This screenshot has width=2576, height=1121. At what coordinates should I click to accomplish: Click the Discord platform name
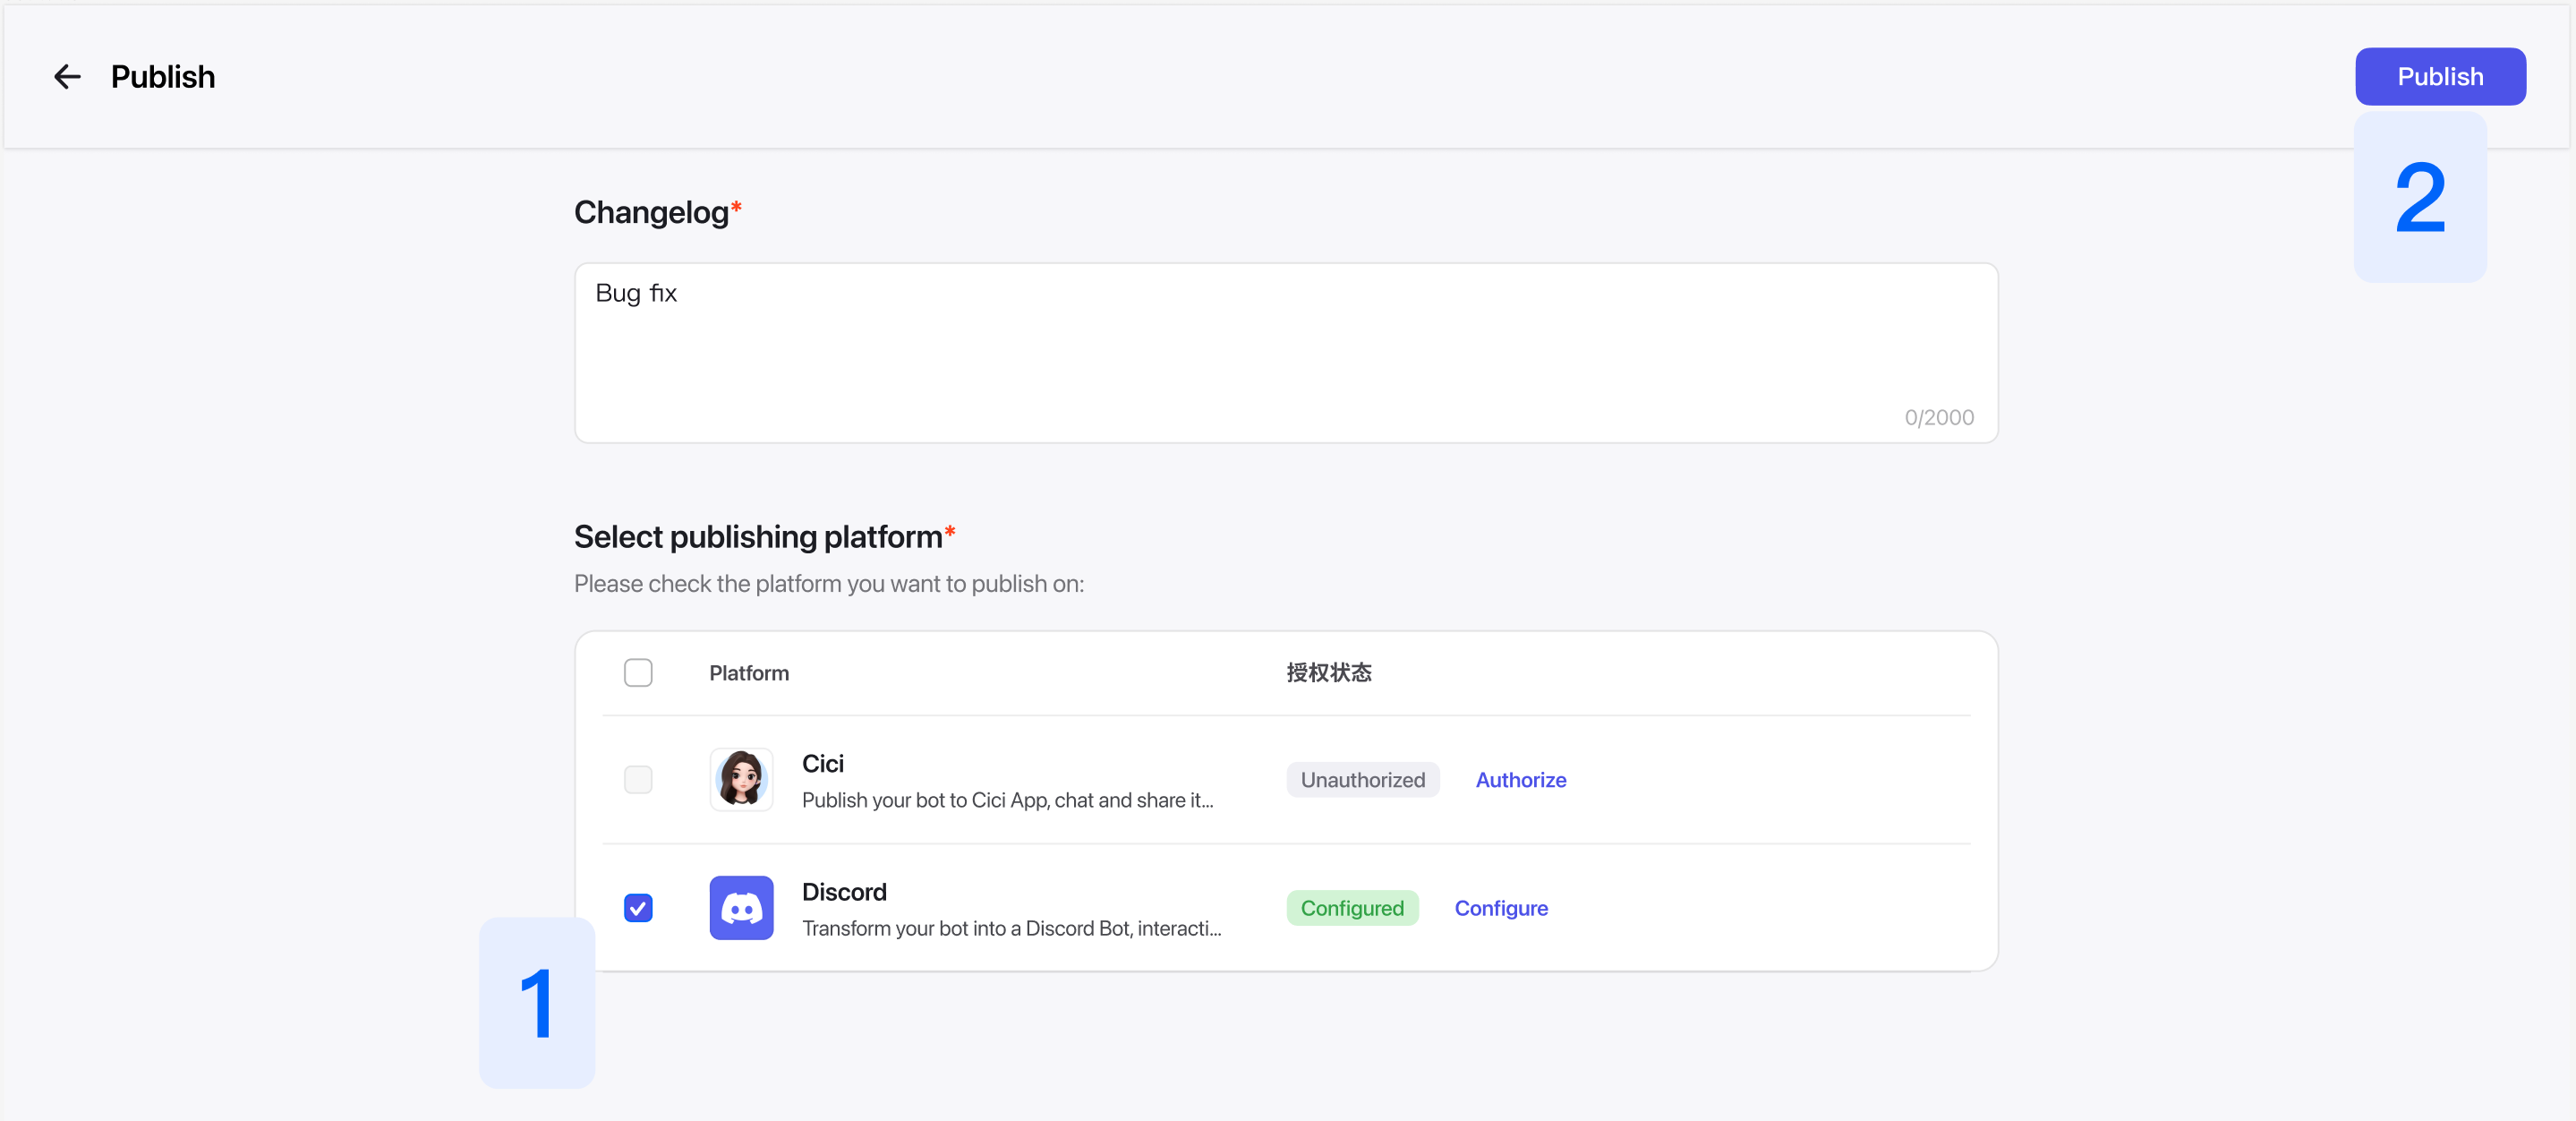(x=844, y=891)
